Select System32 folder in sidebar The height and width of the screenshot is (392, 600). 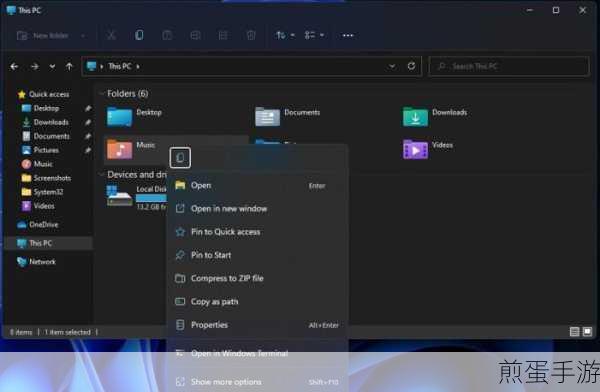coord(48,192)
